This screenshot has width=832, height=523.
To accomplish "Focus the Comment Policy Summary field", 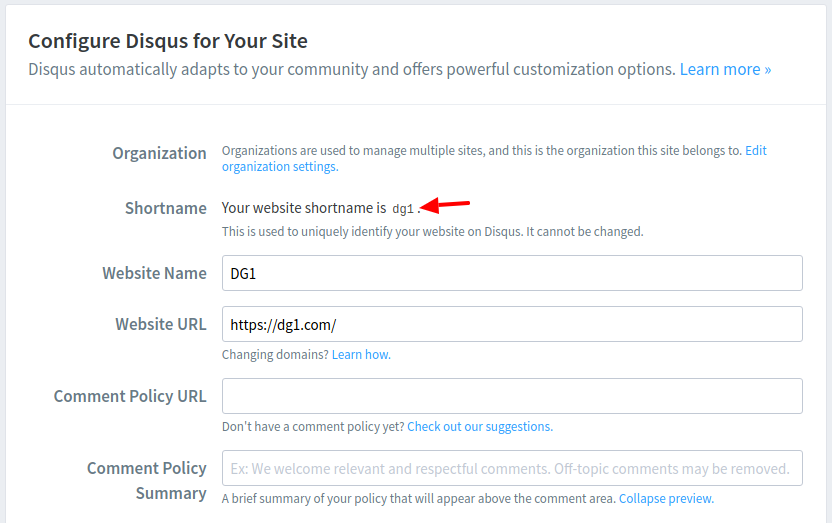I will [x=512, y=468].
